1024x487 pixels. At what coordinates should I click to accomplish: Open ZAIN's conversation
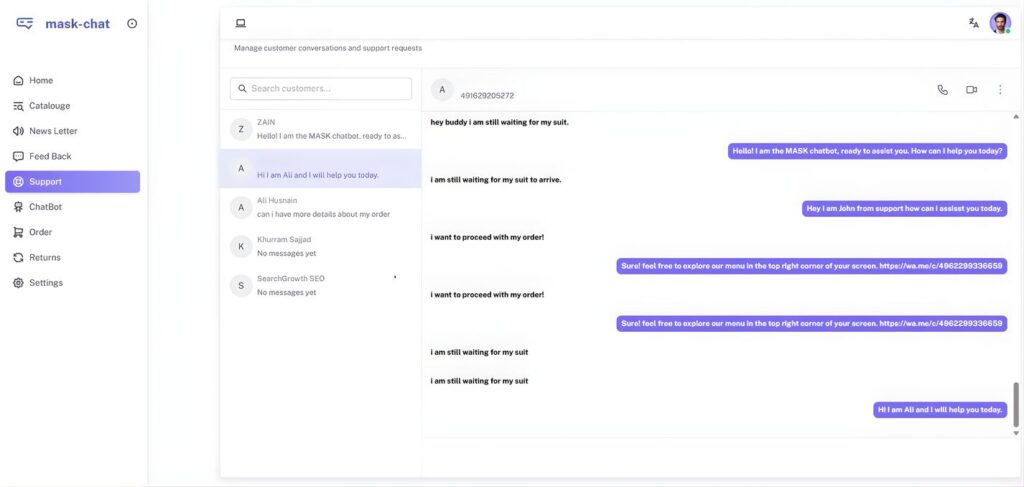pyautogui.click(x=320, y=129)
